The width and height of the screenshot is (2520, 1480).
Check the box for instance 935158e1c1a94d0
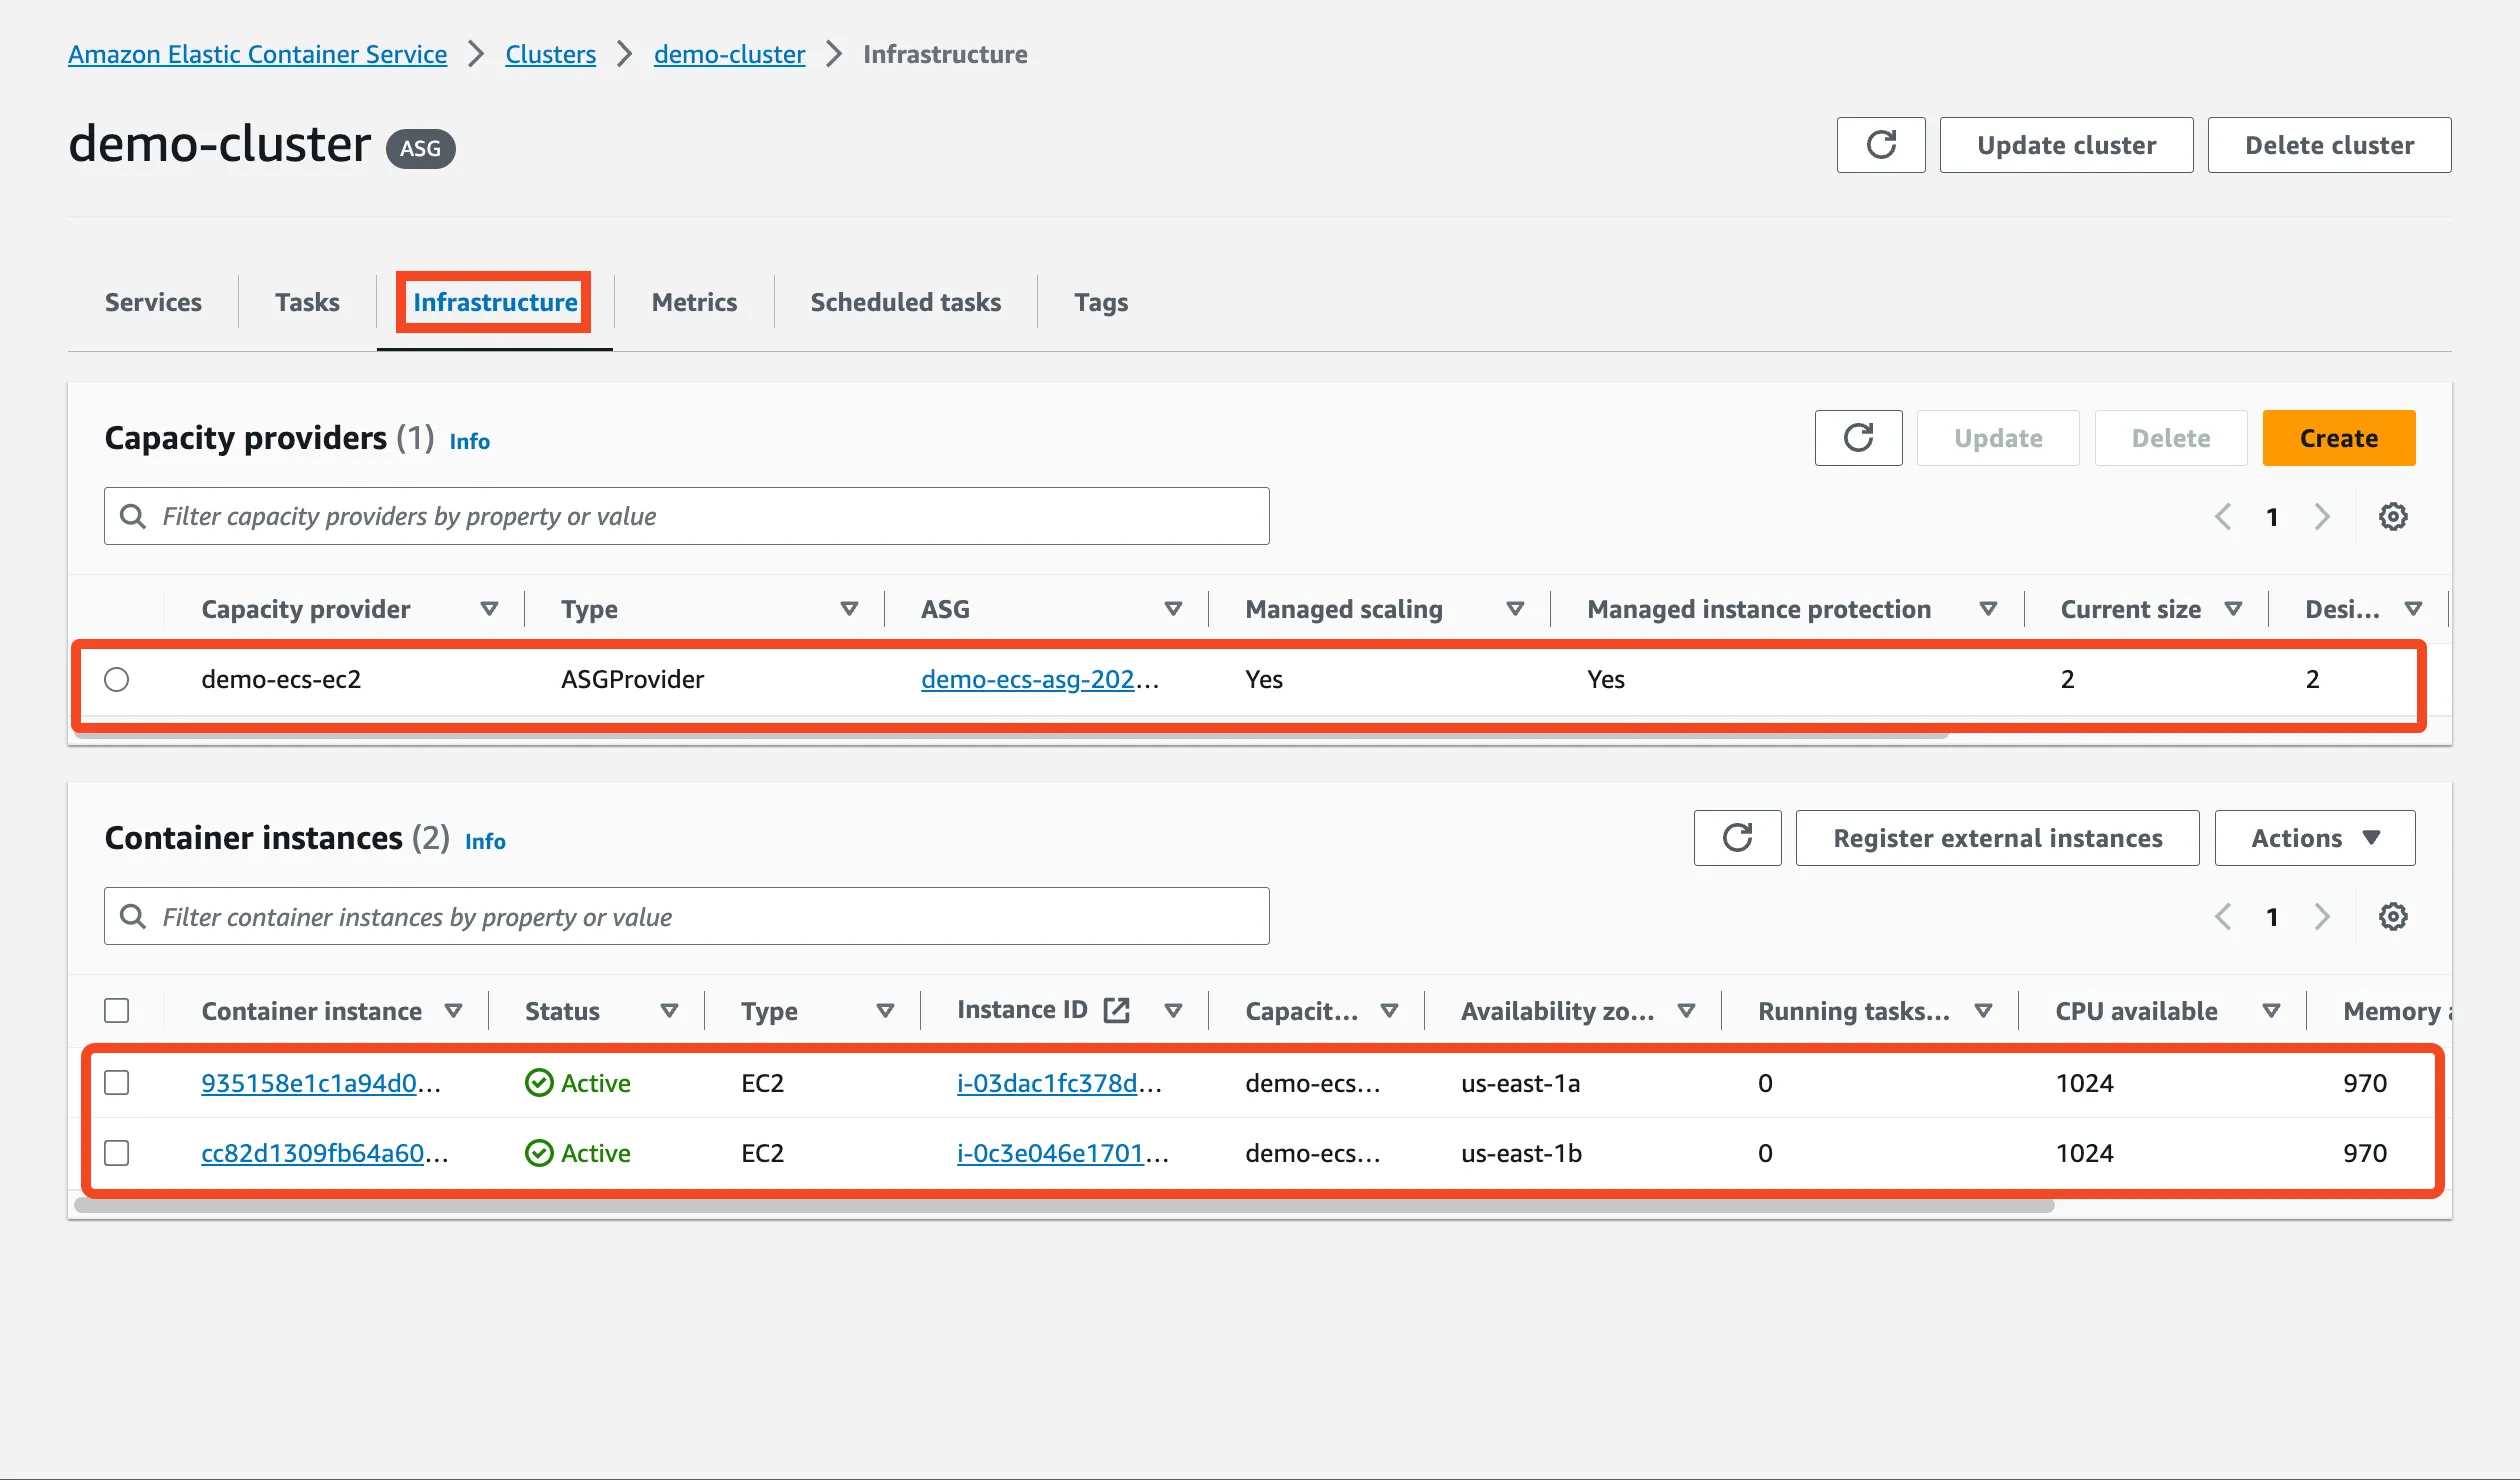tap(117, 1083)
